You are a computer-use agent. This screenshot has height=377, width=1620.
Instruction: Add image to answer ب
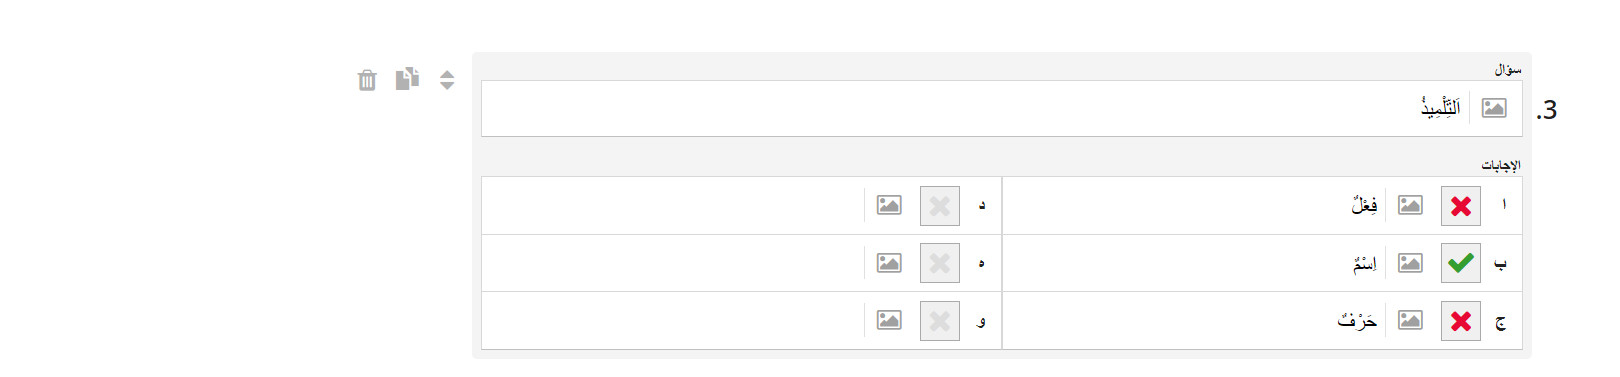pyautogui.click(x=1410, y=263)
